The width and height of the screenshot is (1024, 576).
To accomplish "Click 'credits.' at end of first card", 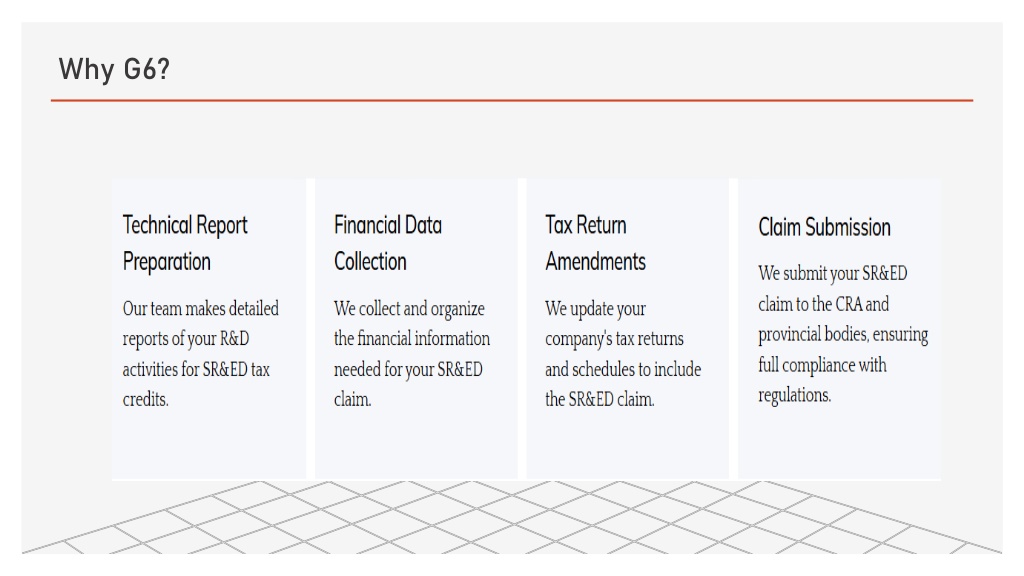I will [146, 399].
